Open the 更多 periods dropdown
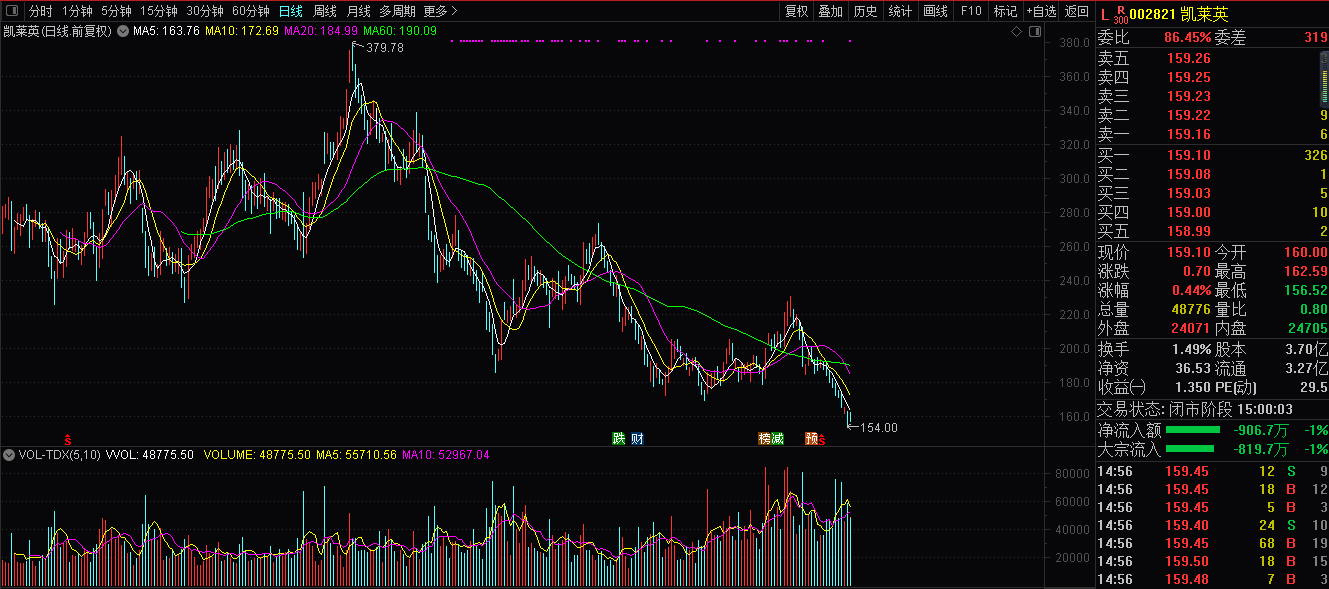 click(440, 12)
